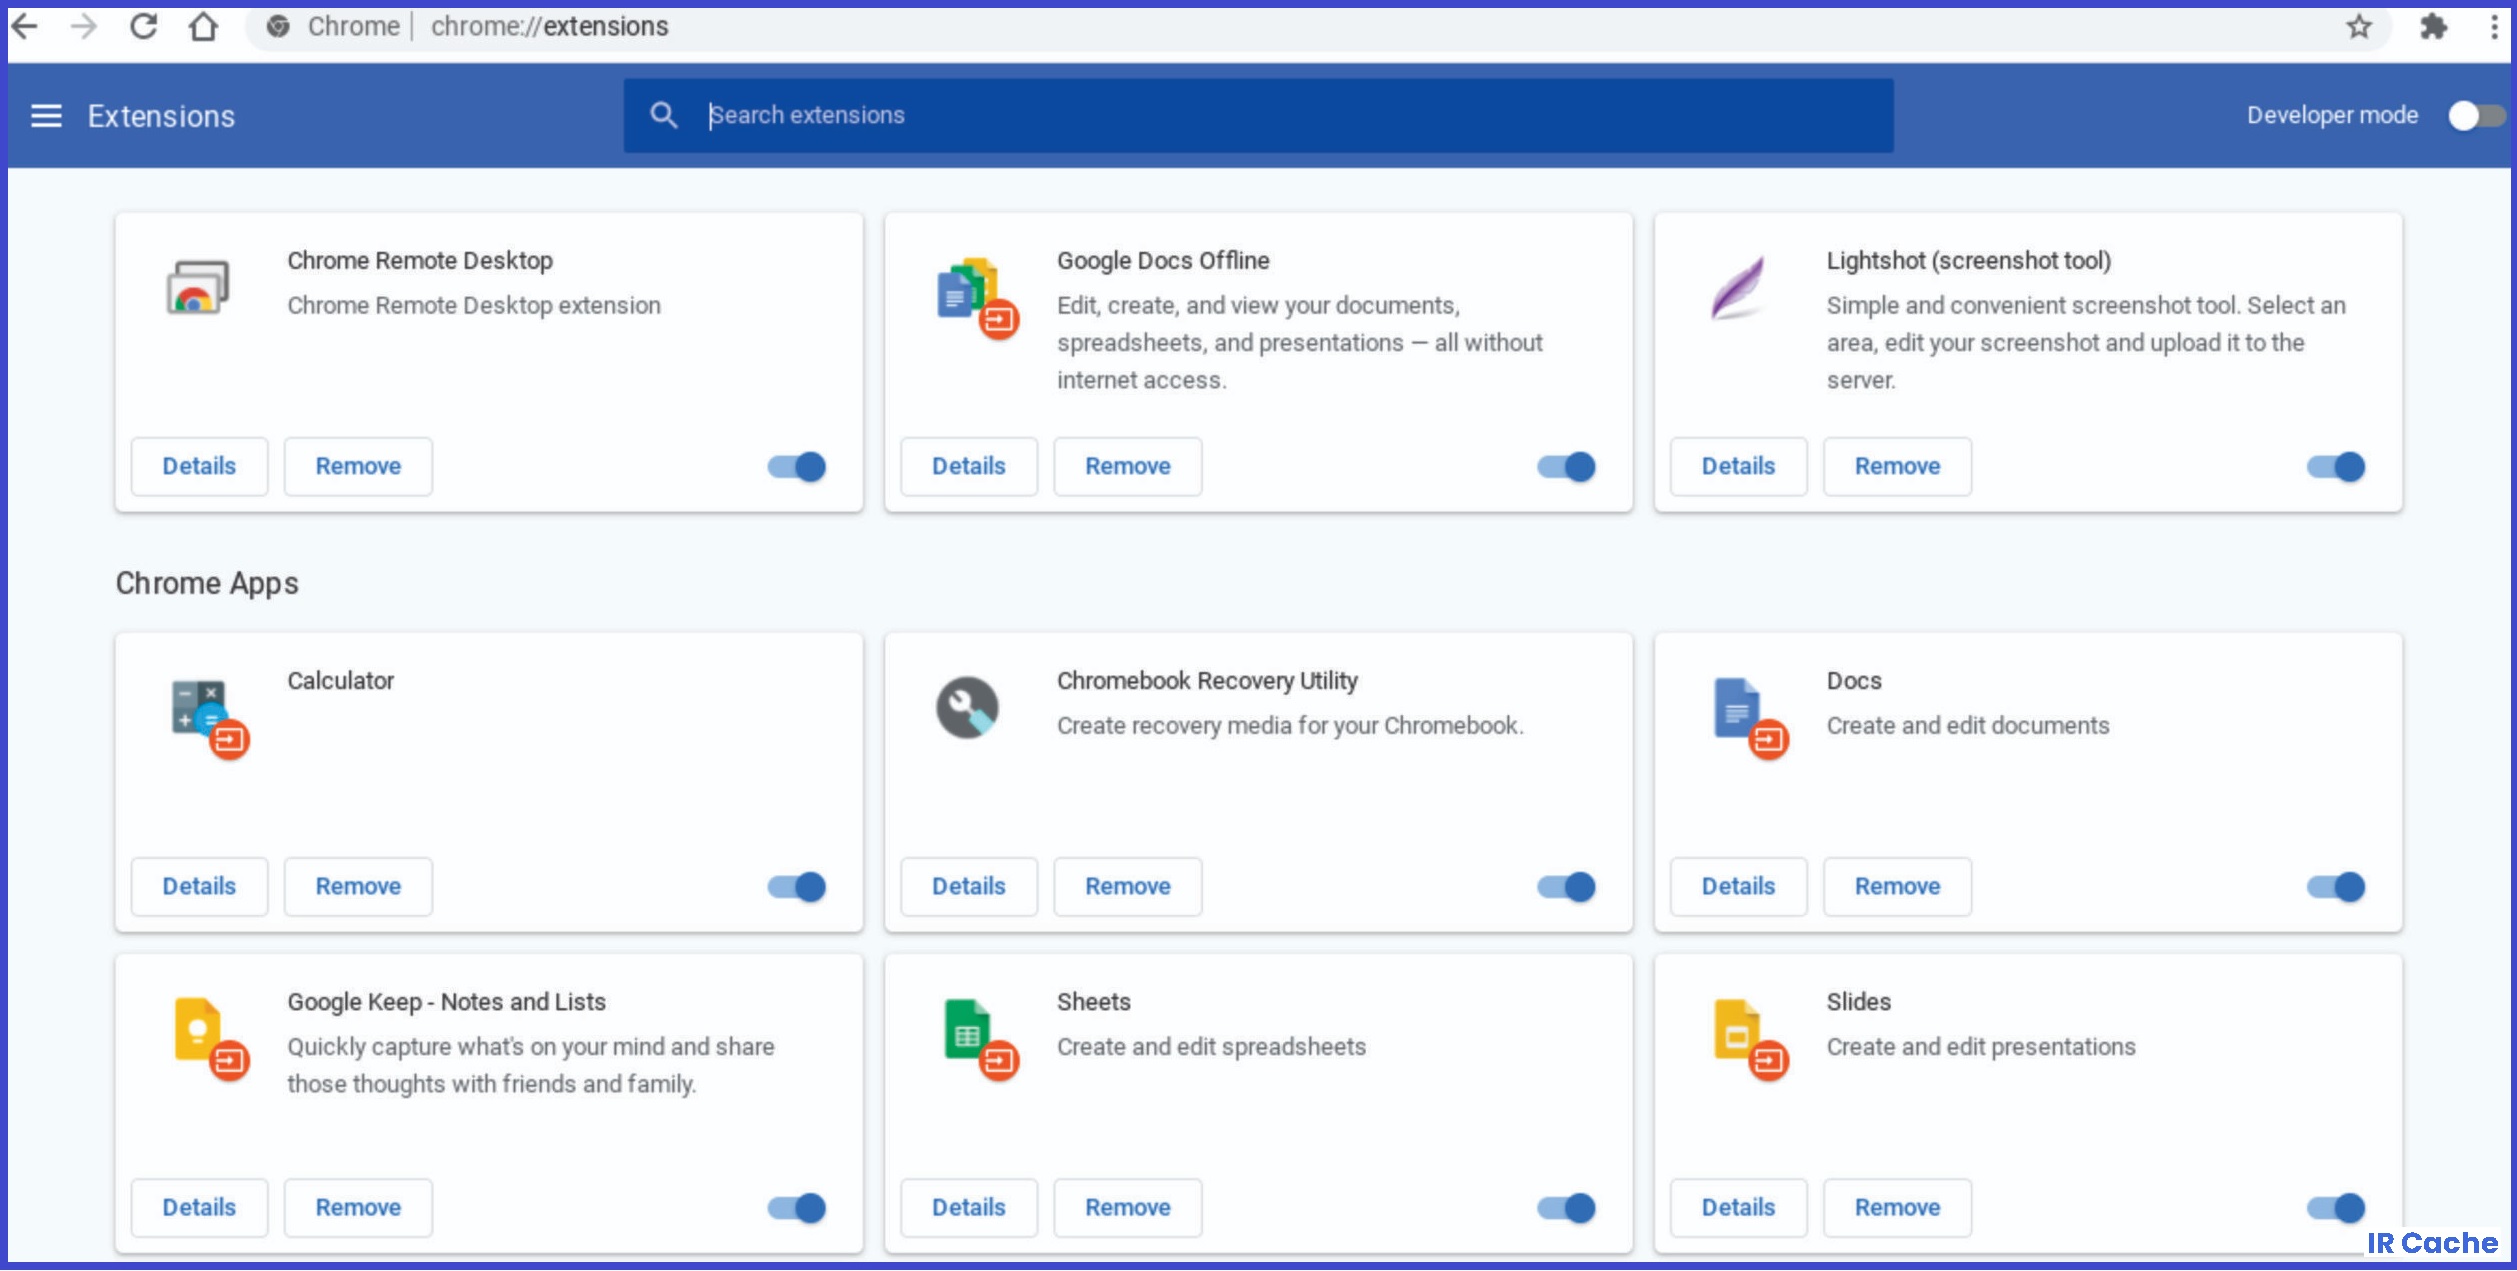Open Slides app Details
The width and height of the screenshot is (2517, 1271).
(1739, 1207)
